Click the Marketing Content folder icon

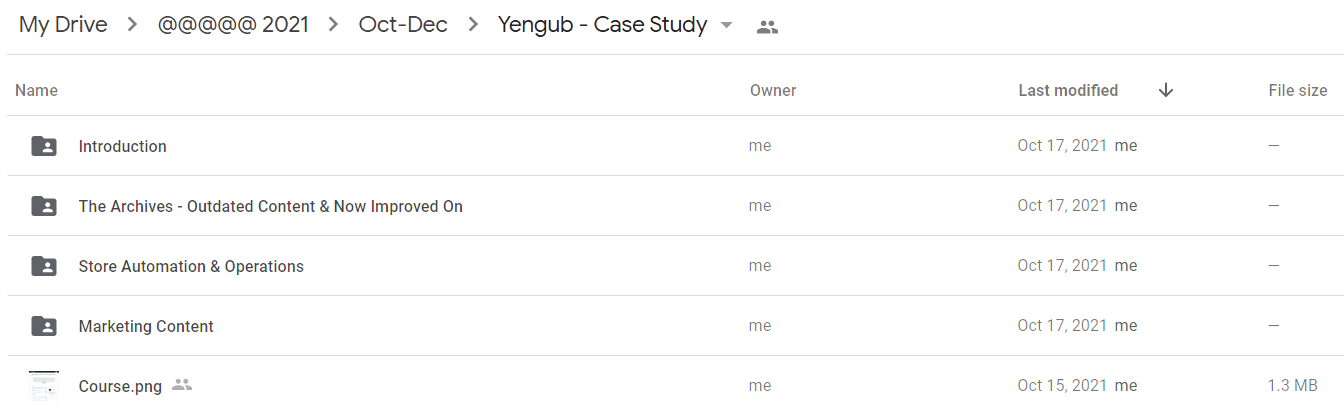click(44, 326)
